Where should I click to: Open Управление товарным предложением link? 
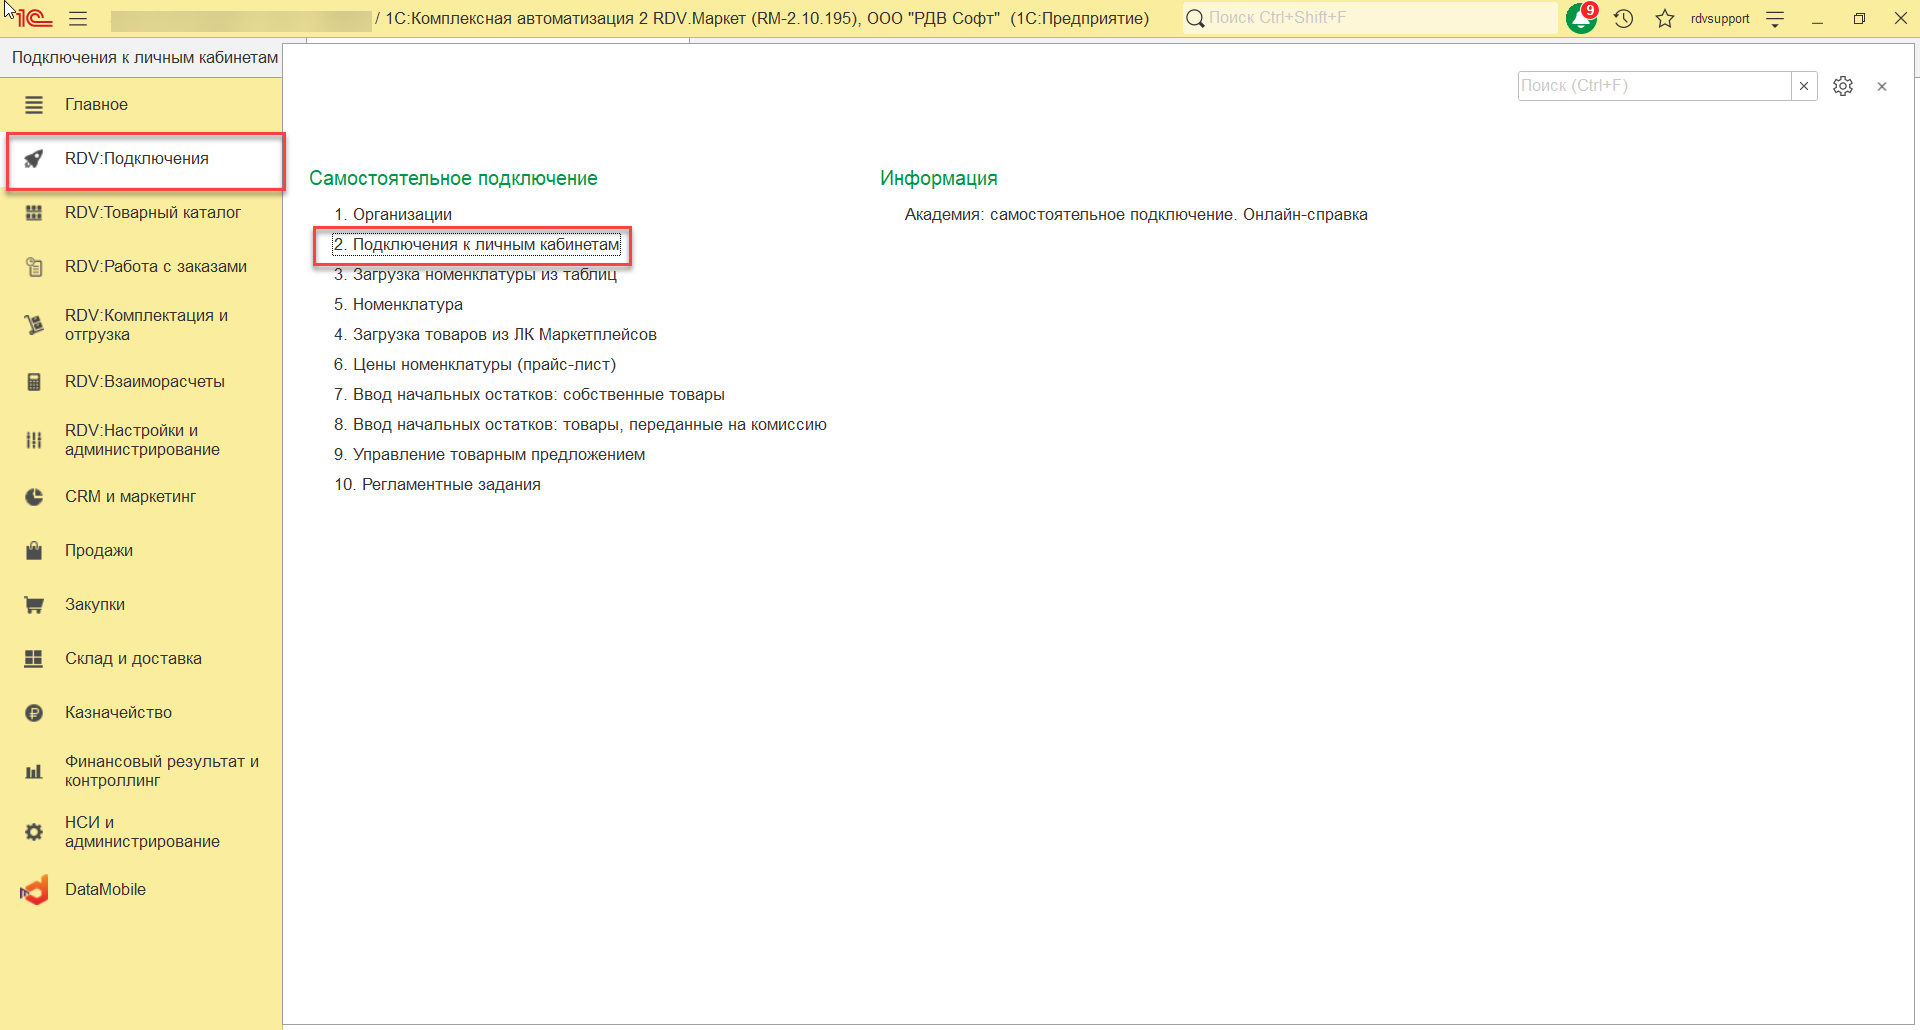point(489,455)
